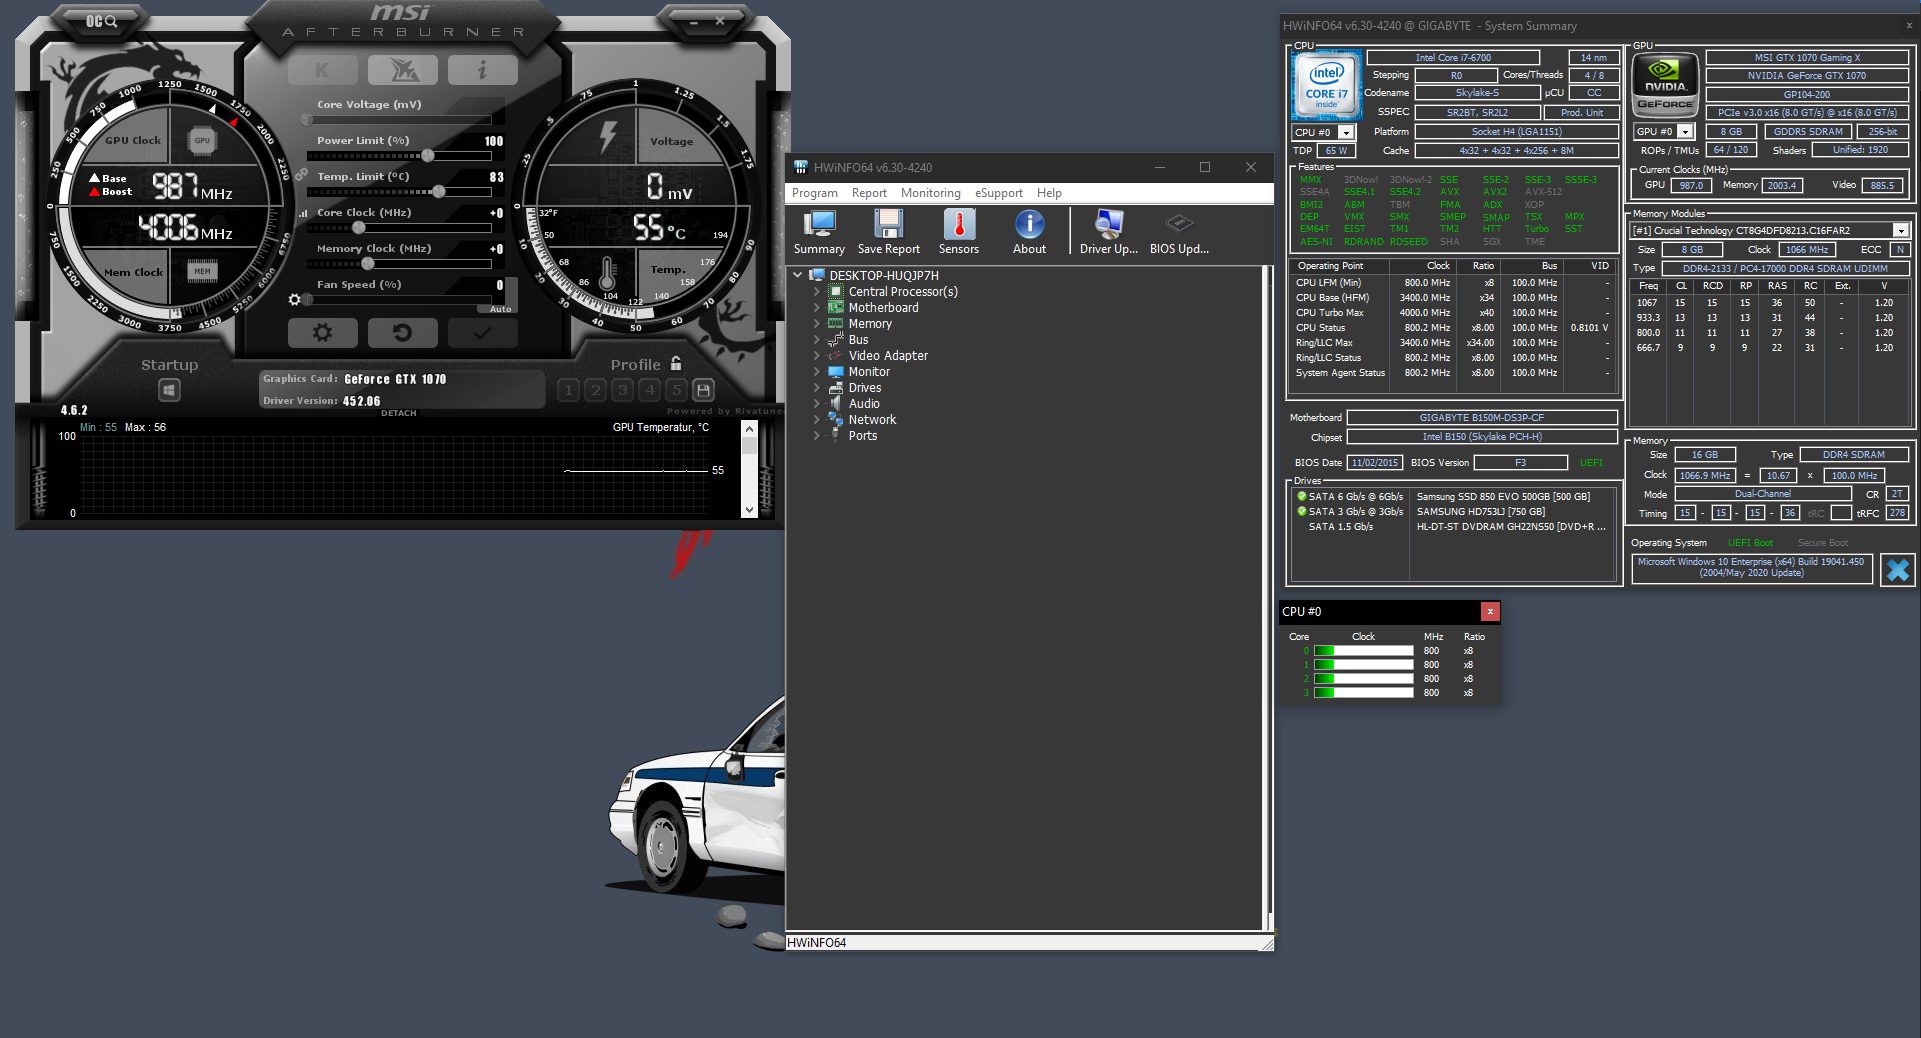
Task: Click Save Report in the HWiNFO toolbar
Action: (x=888, y=232)
